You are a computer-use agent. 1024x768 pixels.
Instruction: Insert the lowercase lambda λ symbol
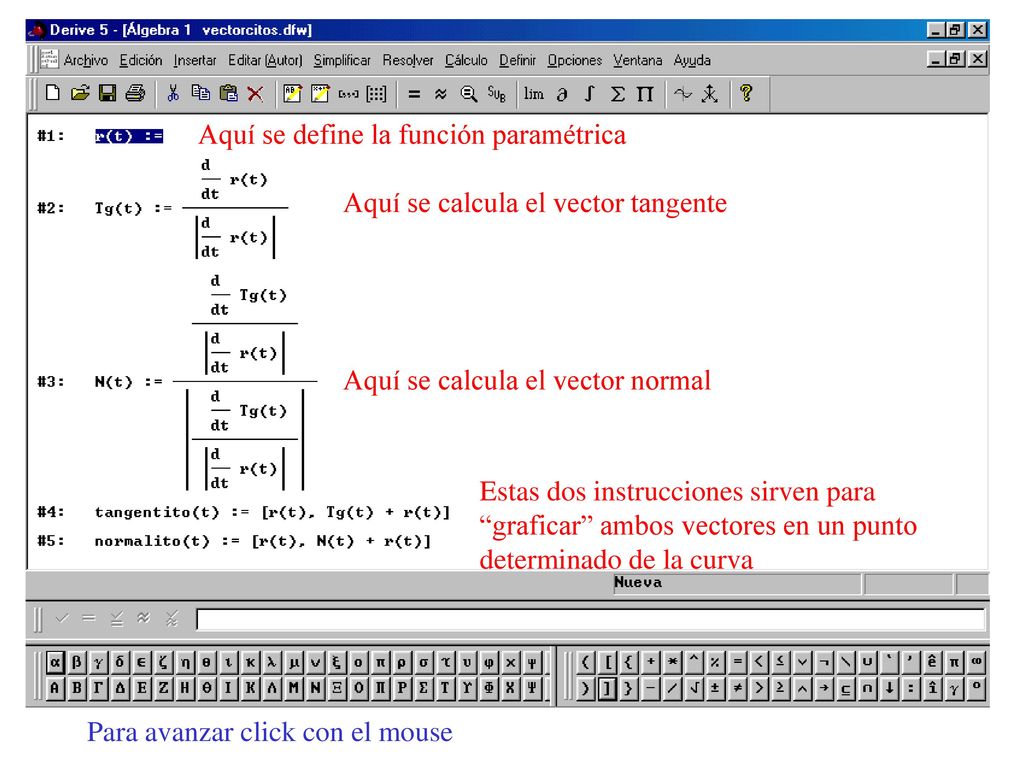(x=272, y=662)
